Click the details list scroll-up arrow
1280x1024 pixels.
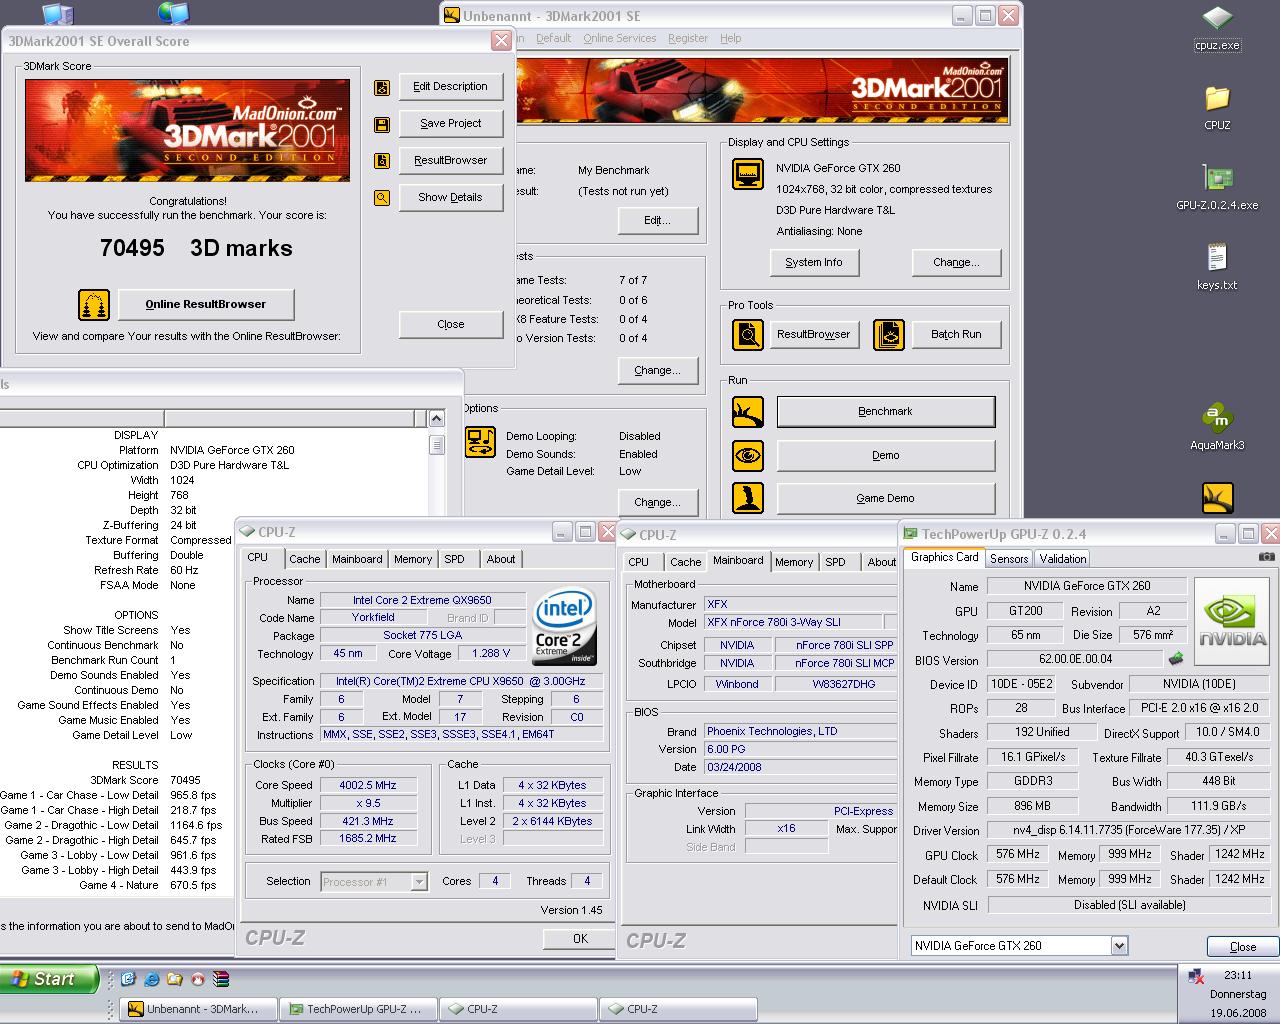436,418
